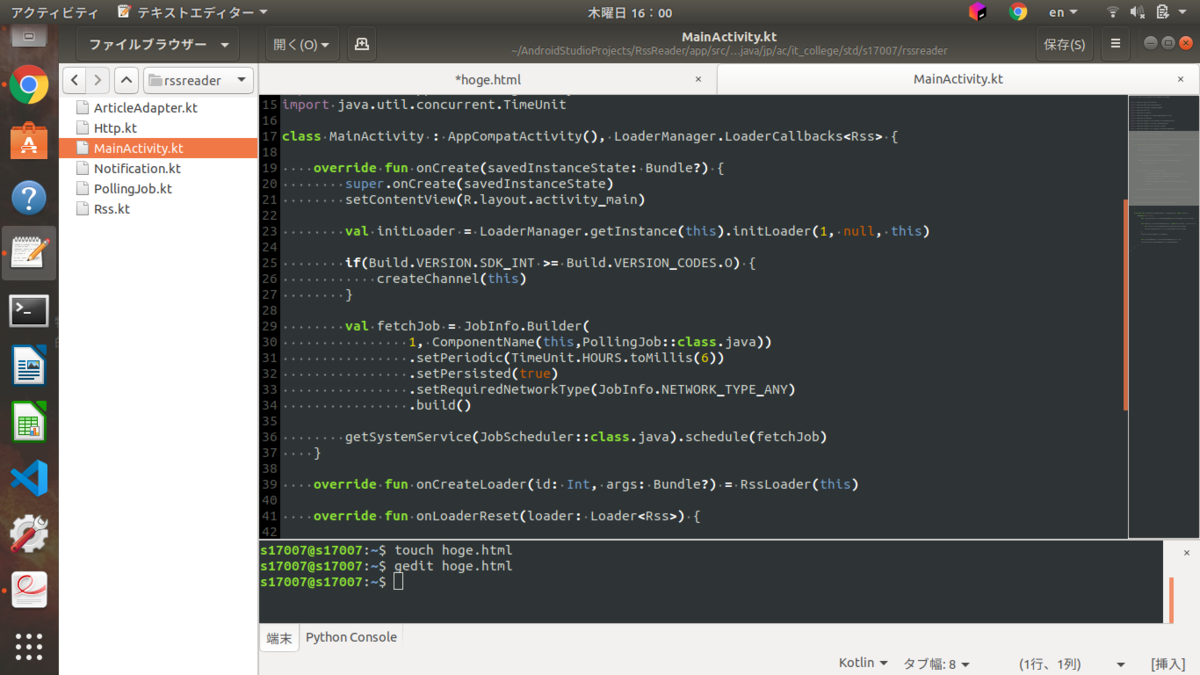Image resolution: width=1200 pixels, height=675 pixels.
Task: Open the テキストエディター application menu
Action: [x=193, y=12]
